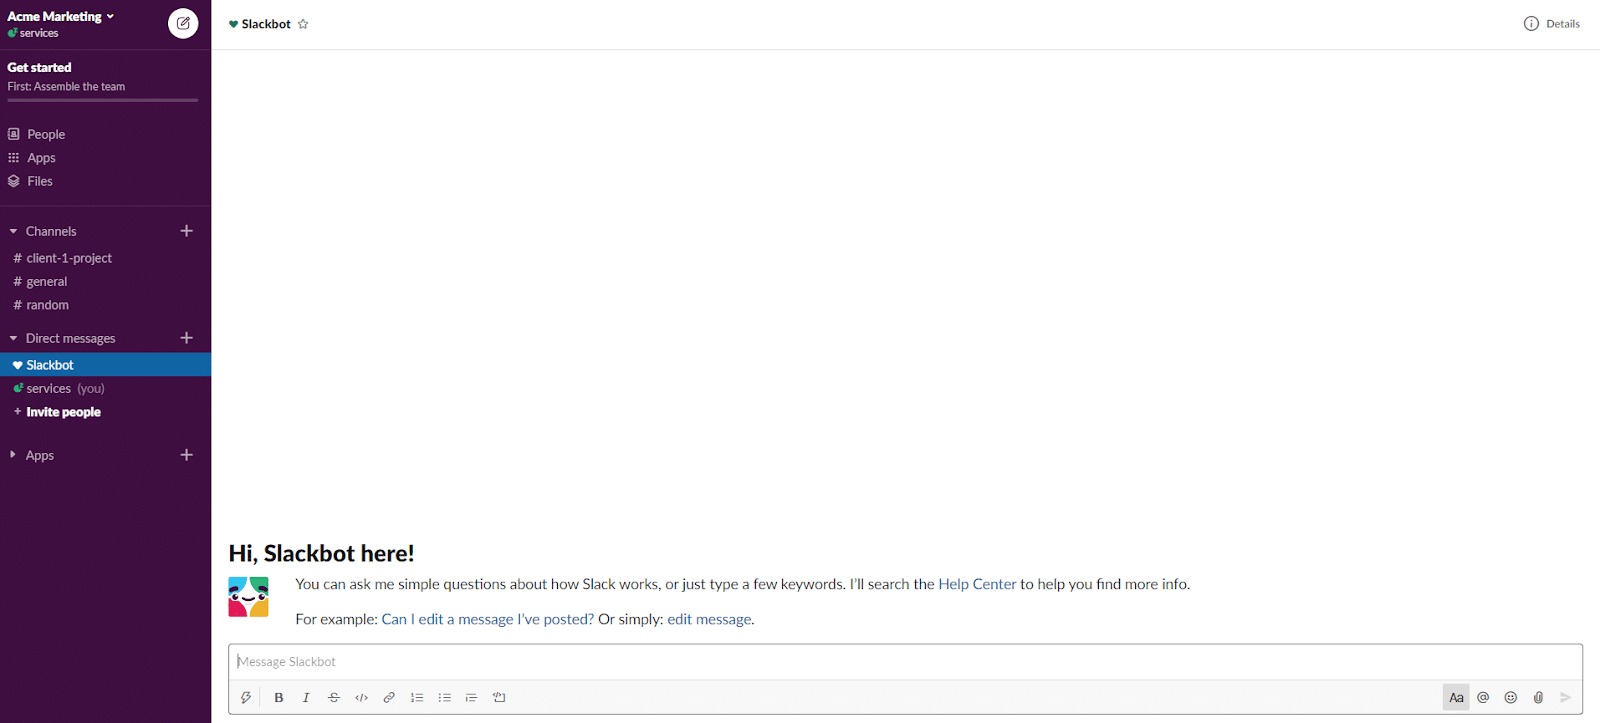The height and width of the screenshot is (723, 1600).
Task: Insert a link using the link icon
Action: [x=389, y=698]
